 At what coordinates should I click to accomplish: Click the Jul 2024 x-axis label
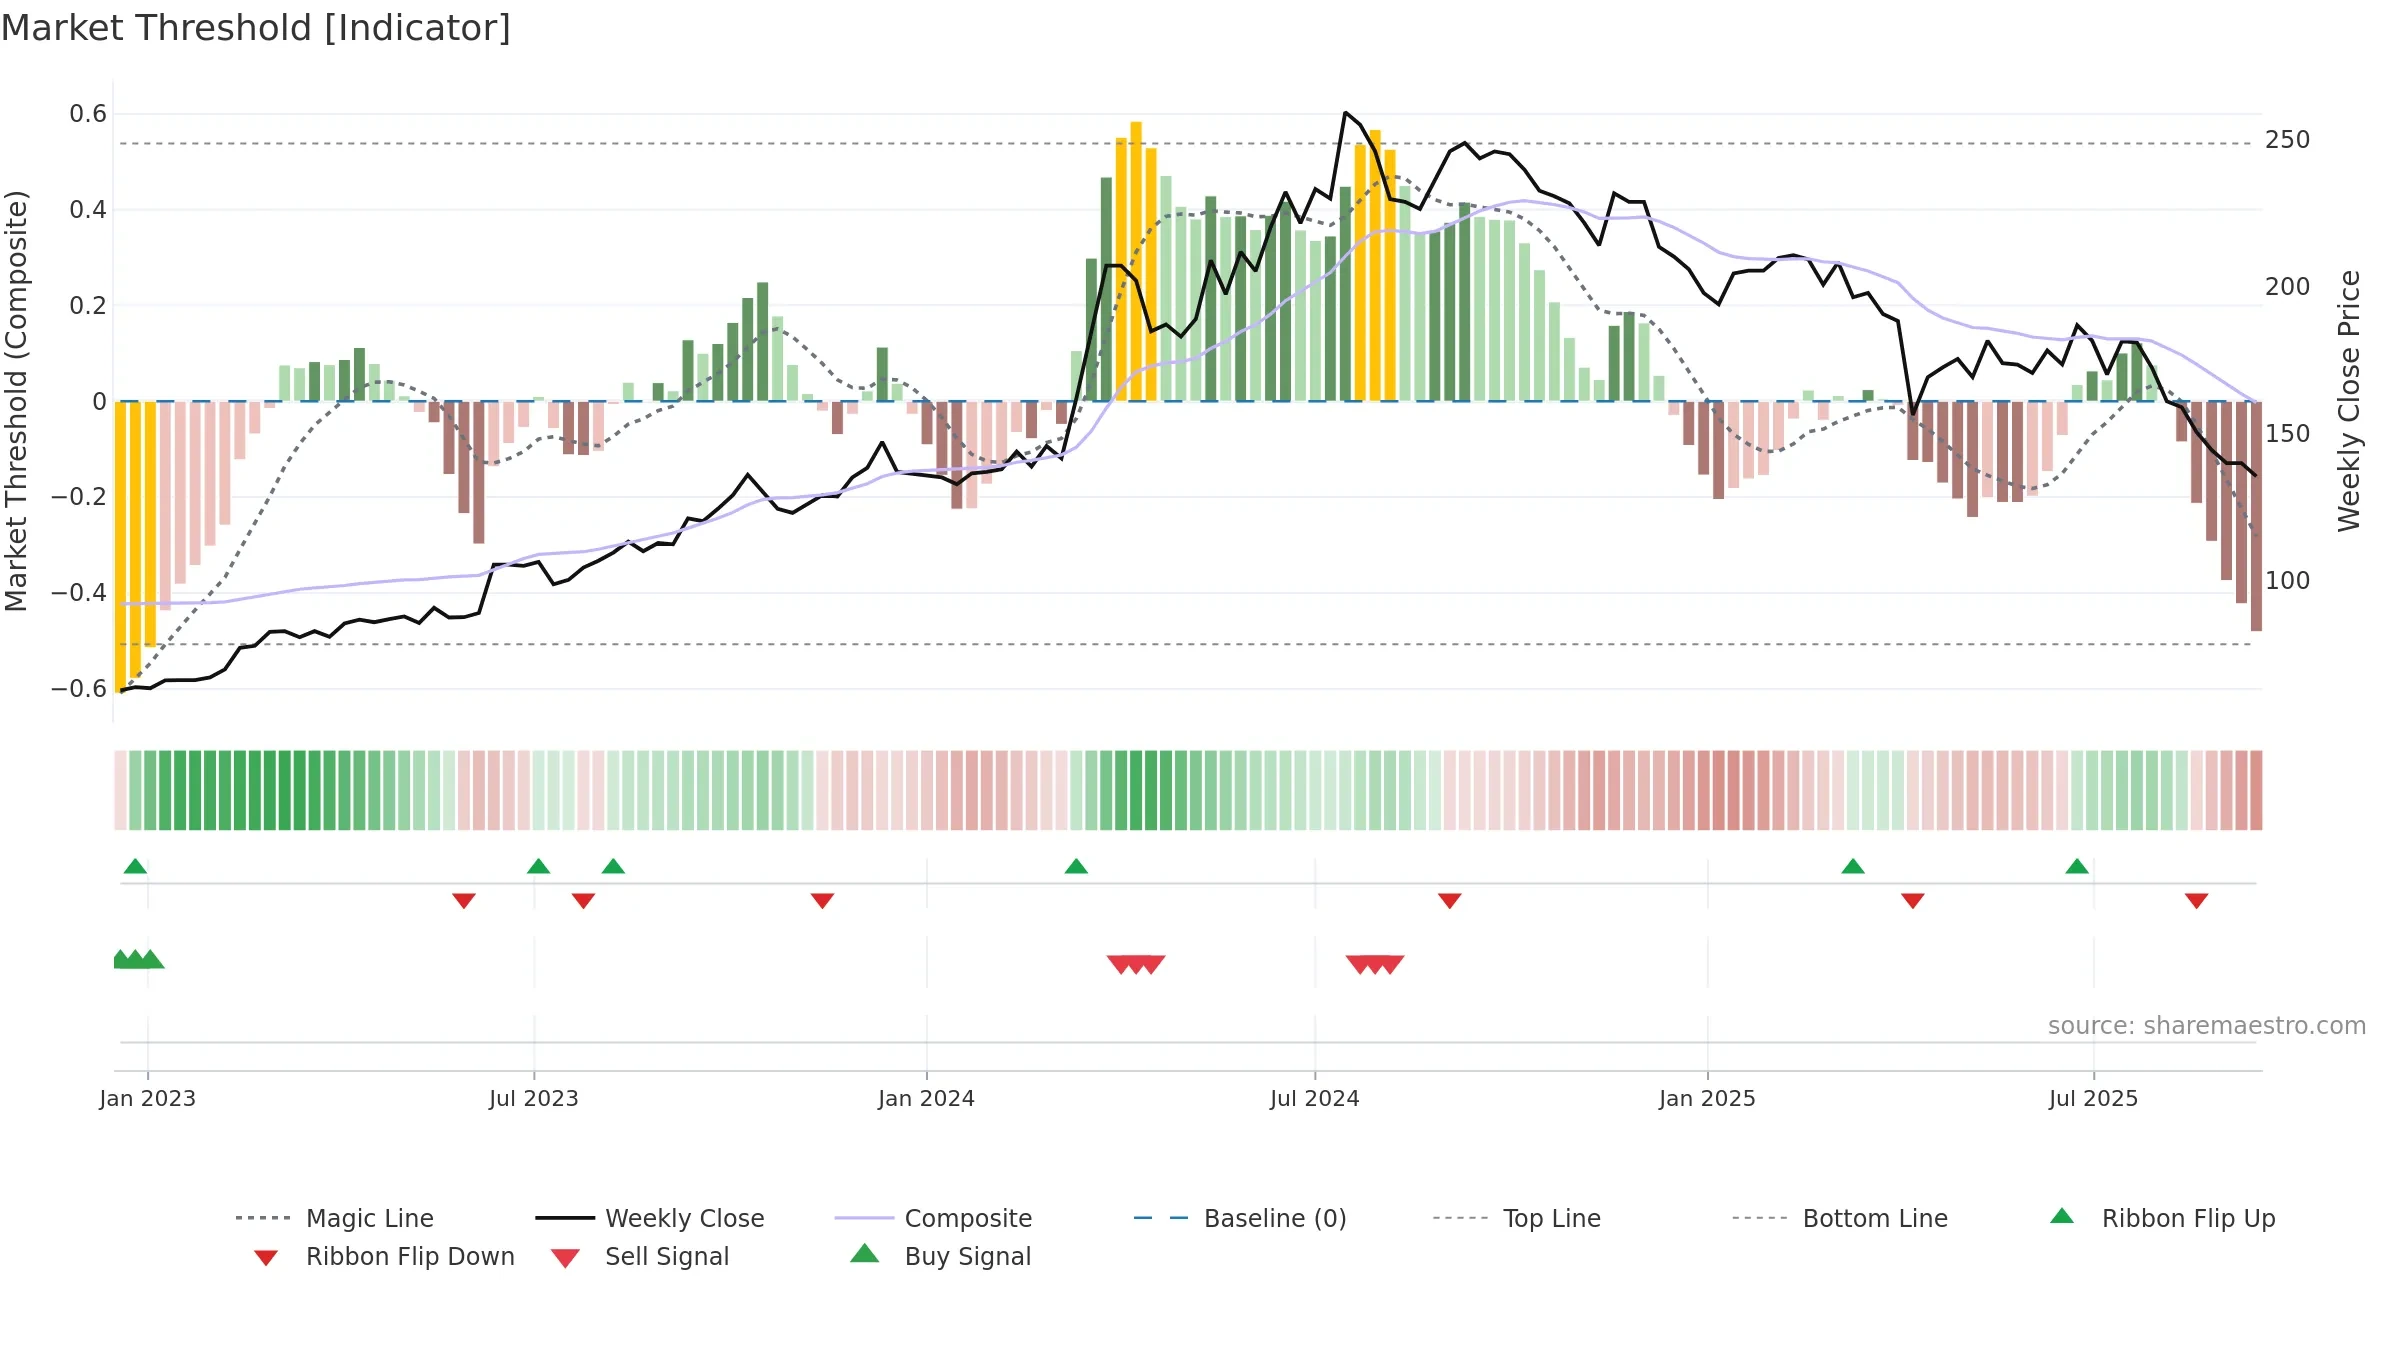pyautogui.click(x=1315, y=1098)
